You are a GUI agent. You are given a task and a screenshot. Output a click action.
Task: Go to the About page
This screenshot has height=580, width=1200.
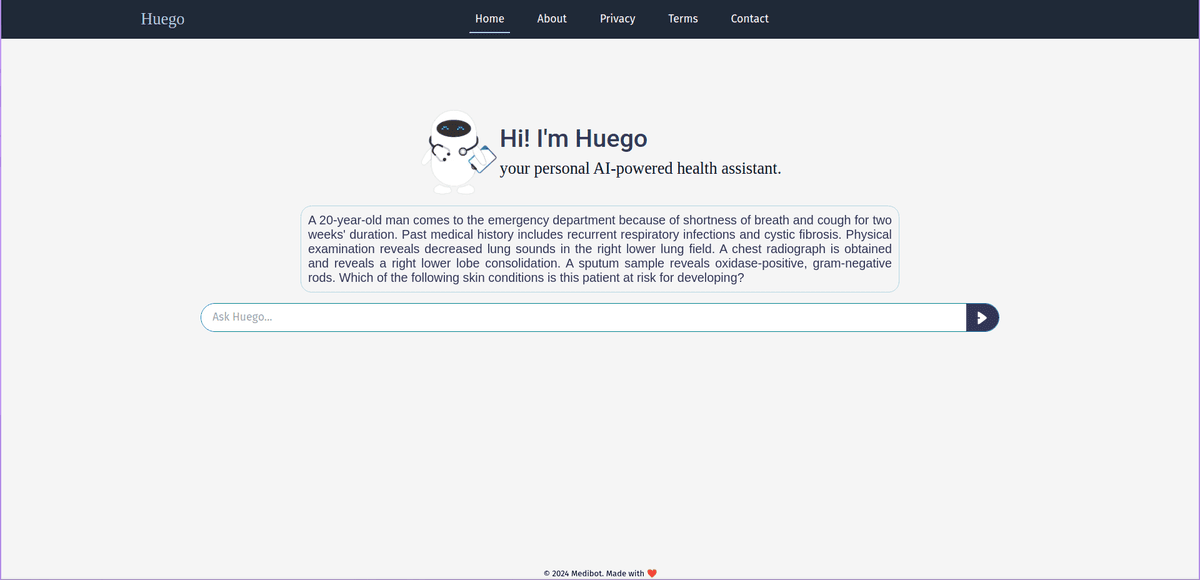(x=551, y=19)
